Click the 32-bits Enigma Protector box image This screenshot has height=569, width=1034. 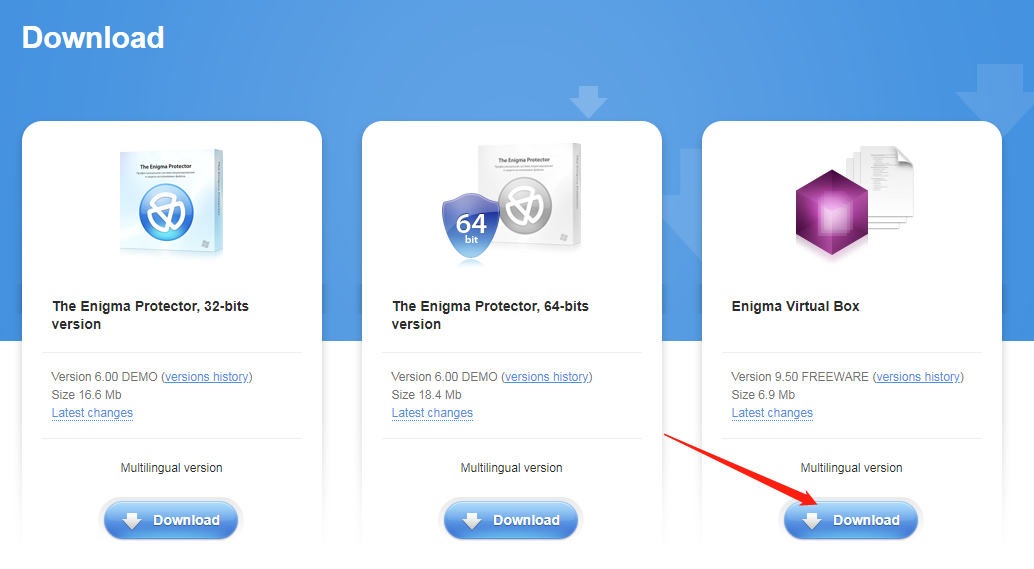point(171,202)
